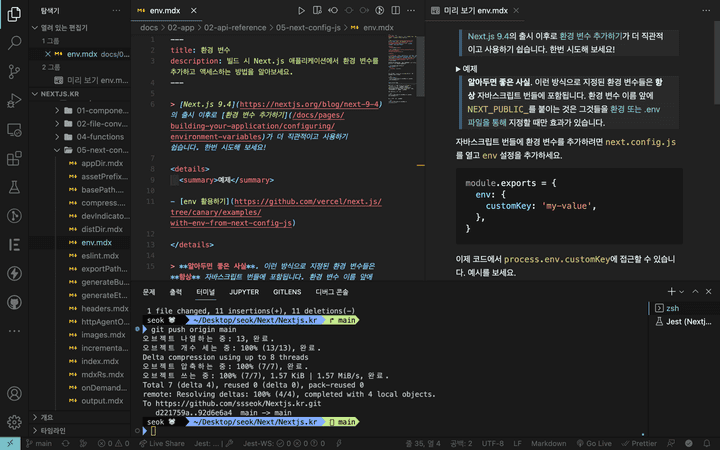The height and width of the screenshot is (450, 720).
Task: Synchronize changes in status bar
Action: point(66,444)
